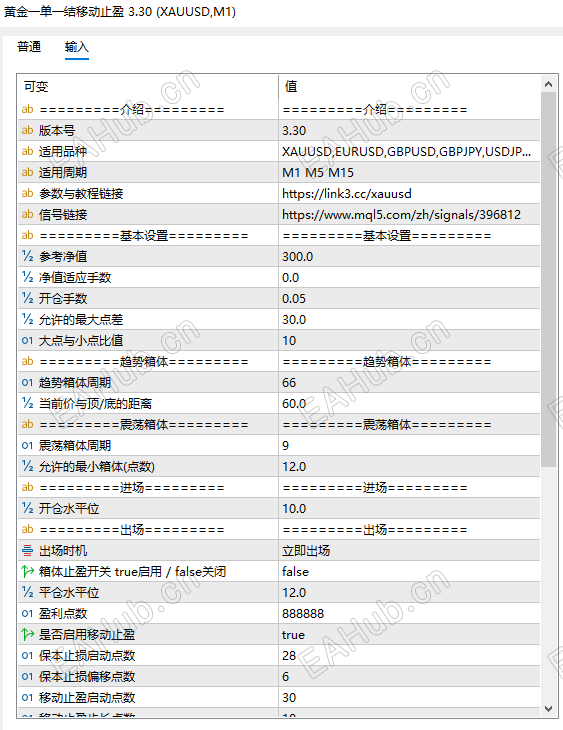Click the 01 icon beside 趋势箱体周期
This screenshot has height=730, width=563.
[x=27, y=382]
